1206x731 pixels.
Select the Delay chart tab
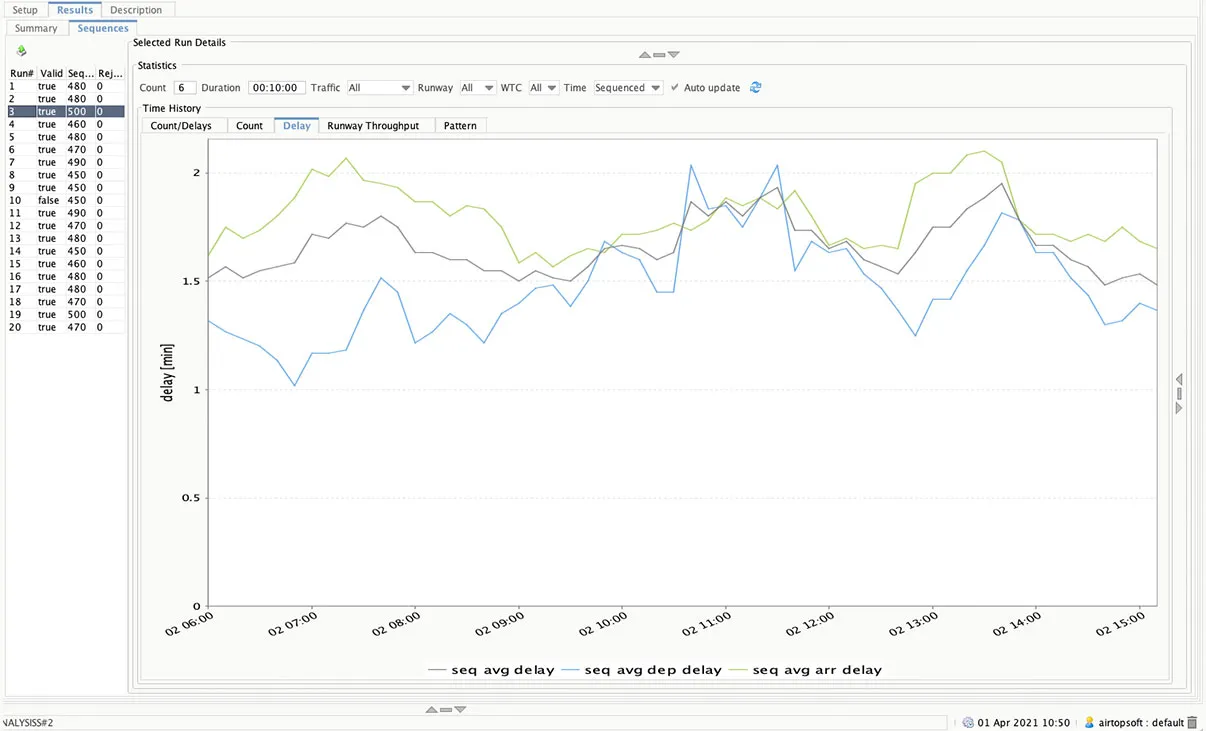[297, 125]
